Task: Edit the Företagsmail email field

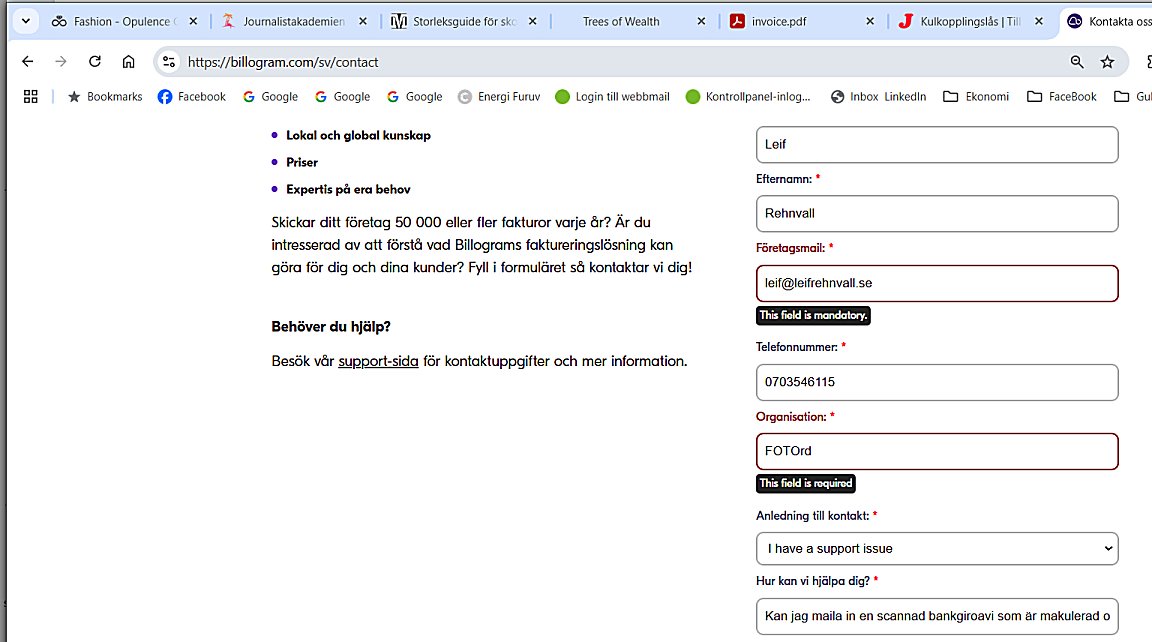Action: 937,284
